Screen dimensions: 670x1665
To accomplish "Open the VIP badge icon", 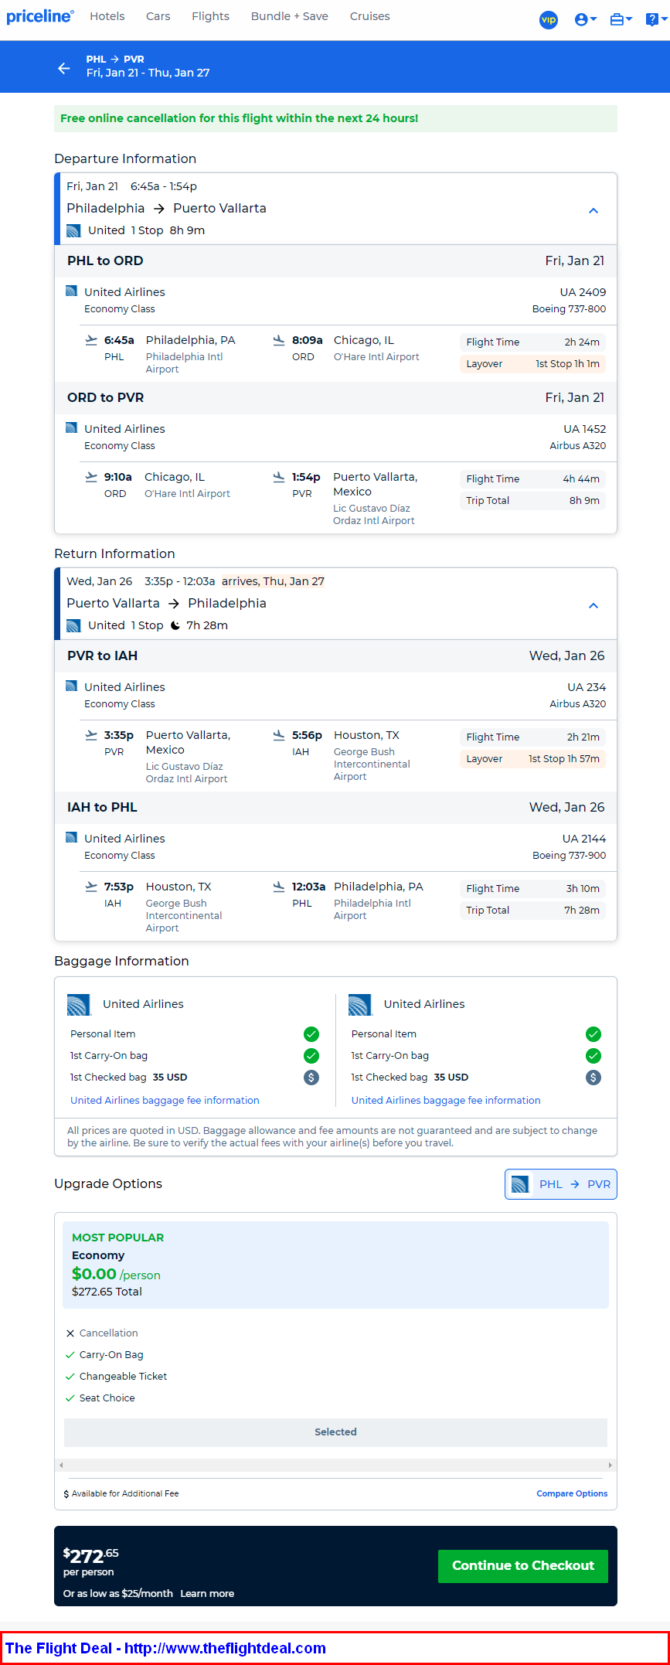I will pos(549,19).
